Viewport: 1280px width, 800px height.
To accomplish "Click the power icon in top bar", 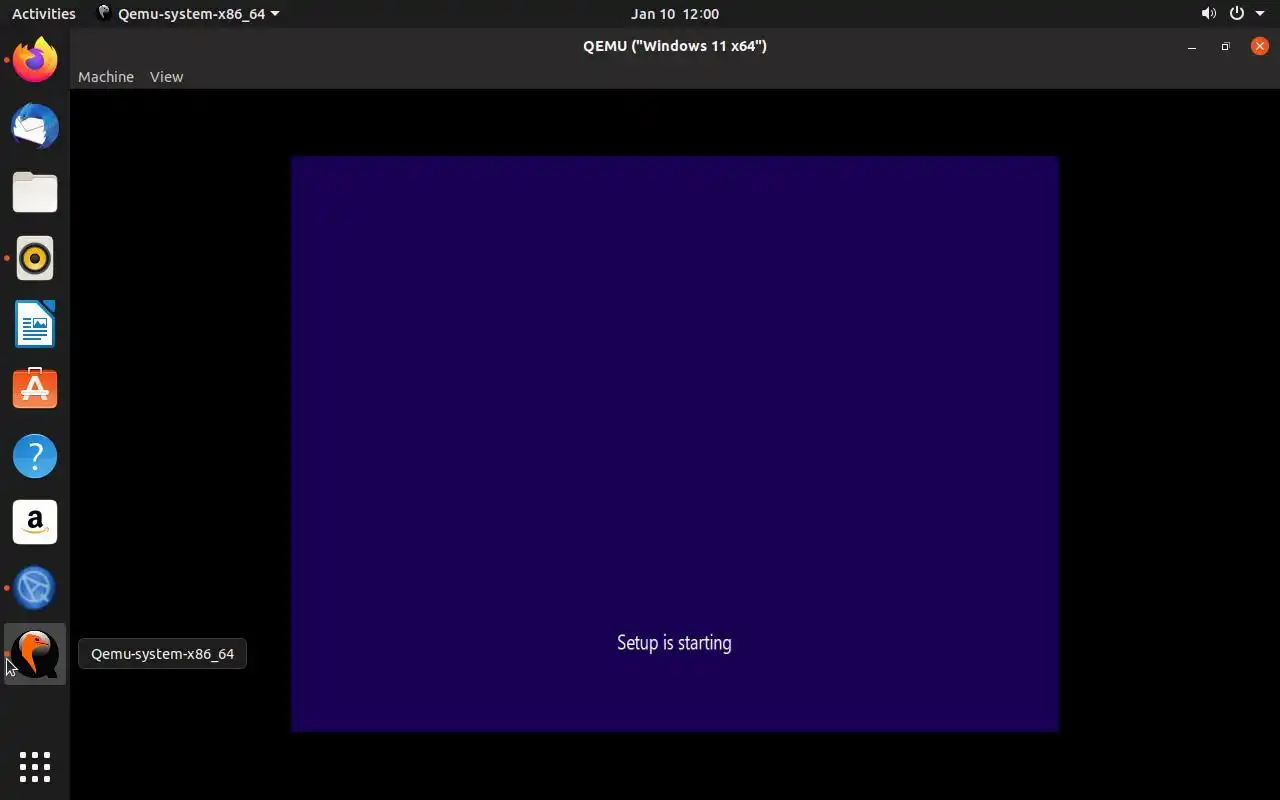I will (x=1237, y=14).
